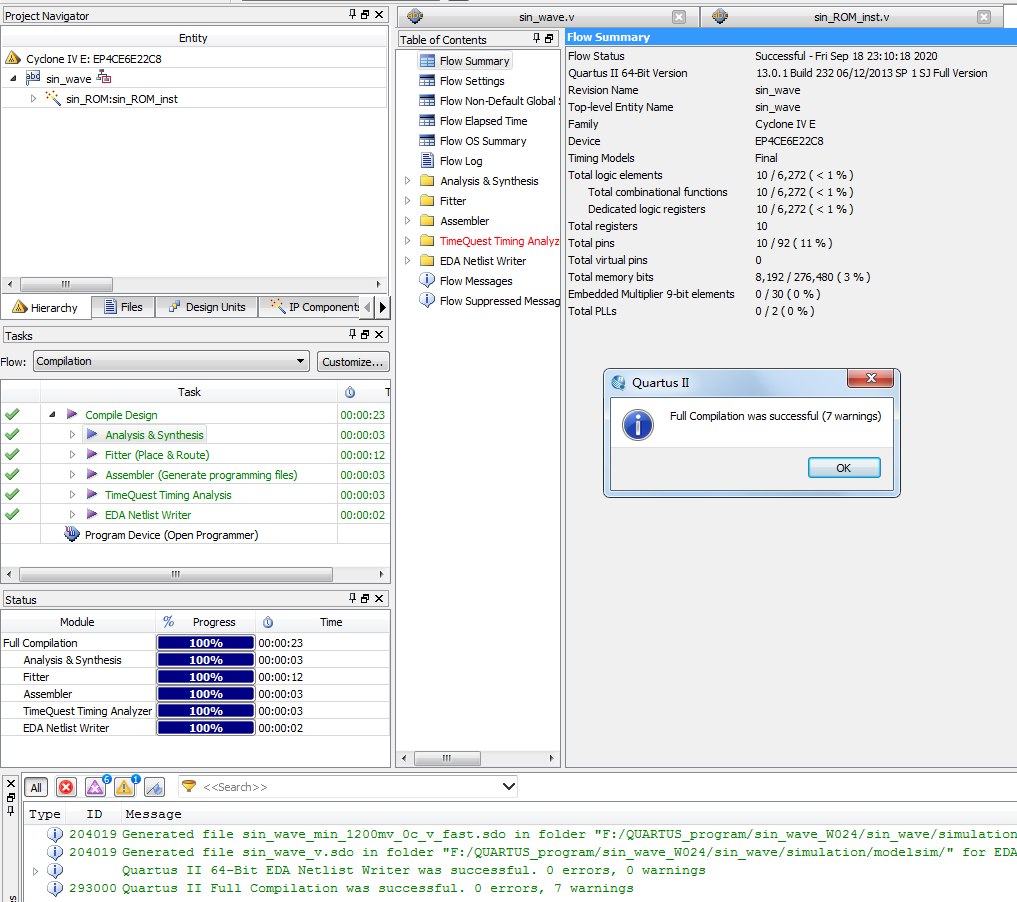
Task: Open the sin_wave.v editor tab
Action: tap(545, 18)
